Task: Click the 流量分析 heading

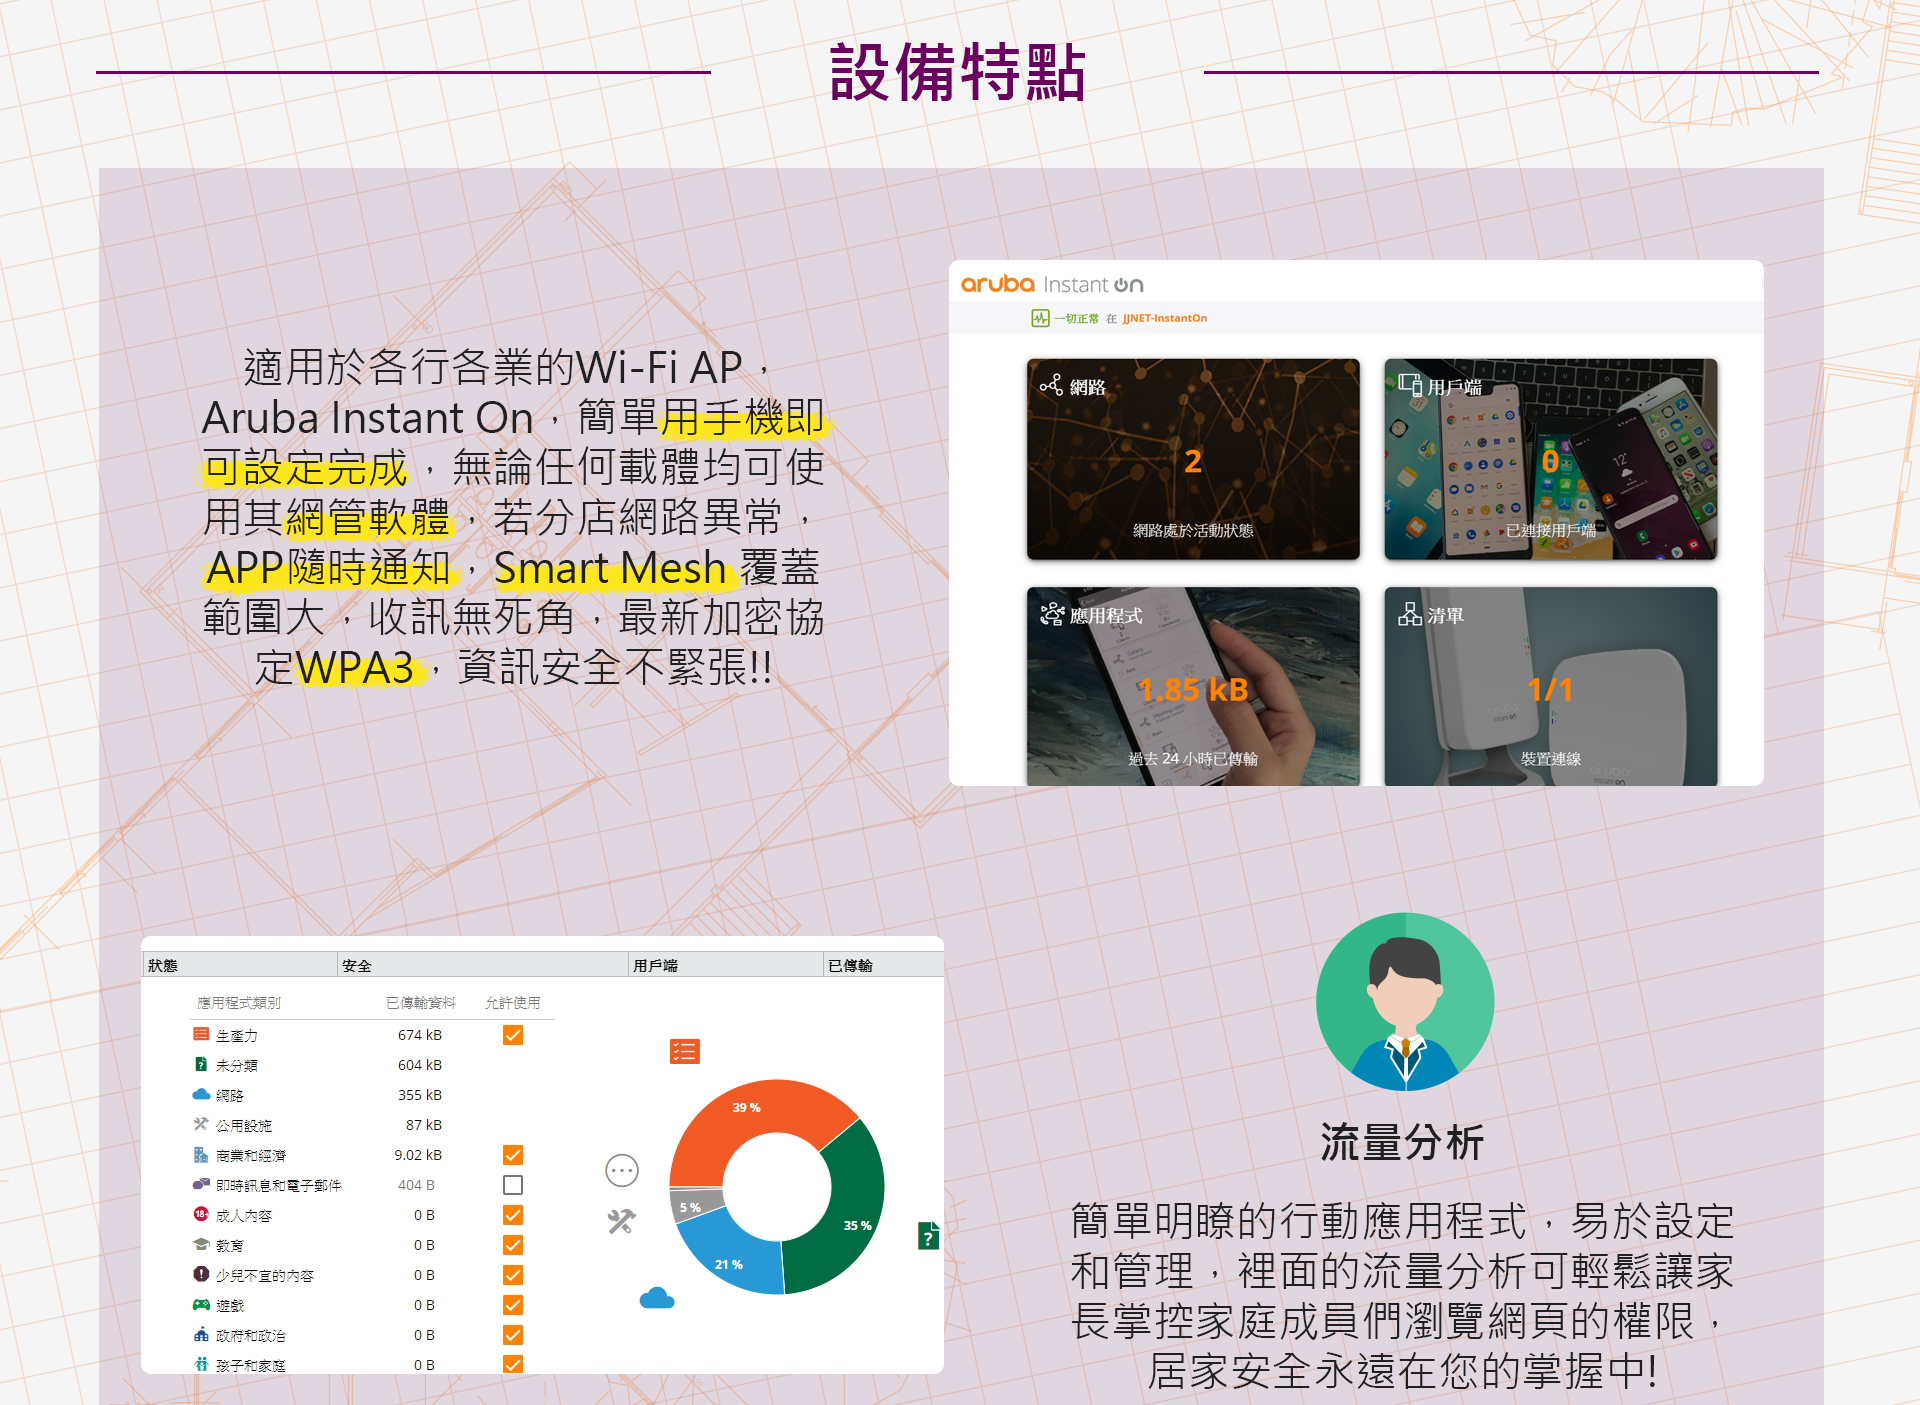Action: click(1403, 1142)
